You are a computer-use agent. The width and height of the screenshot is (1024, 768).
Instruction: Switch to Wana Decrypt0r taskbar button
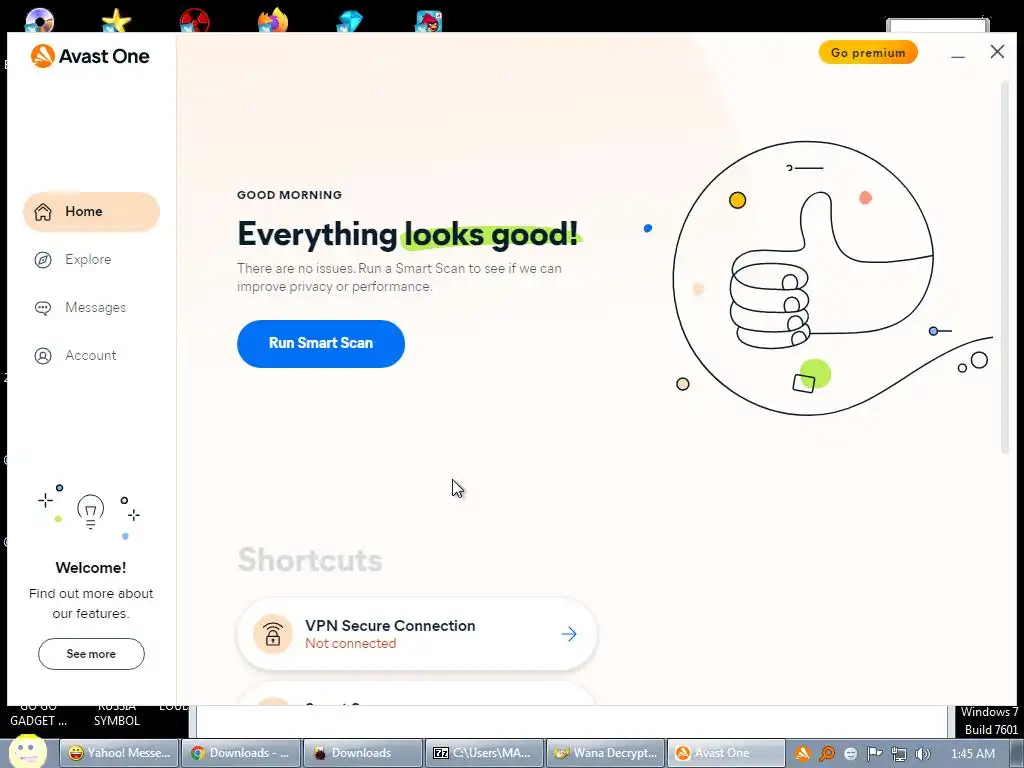pyautogui.click(x=605, y=753)
